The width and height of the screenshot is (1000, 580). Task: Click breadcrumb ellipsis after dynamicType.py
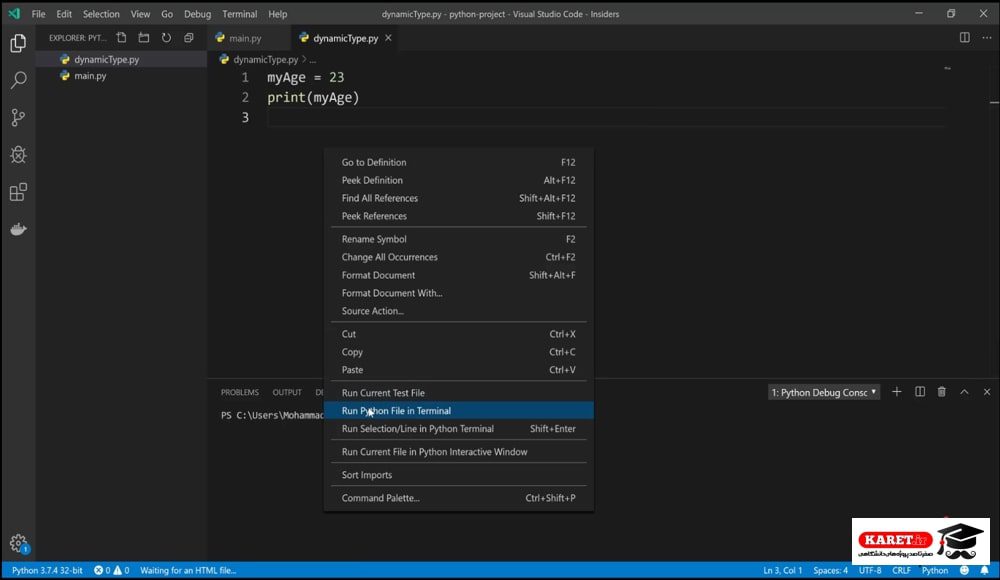[x=312, y=59]
